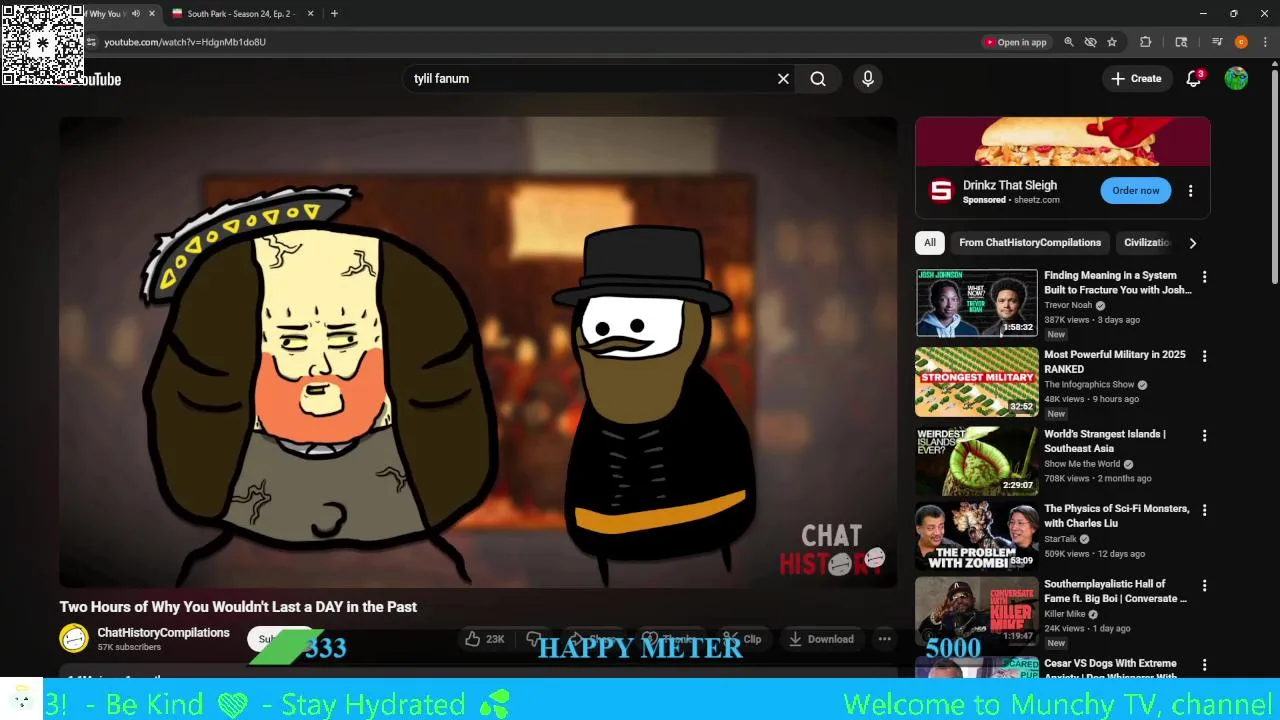Open the YouTube account avatar menu
The height and width of the screenshot is (720, 1280).
(1236, 79)
